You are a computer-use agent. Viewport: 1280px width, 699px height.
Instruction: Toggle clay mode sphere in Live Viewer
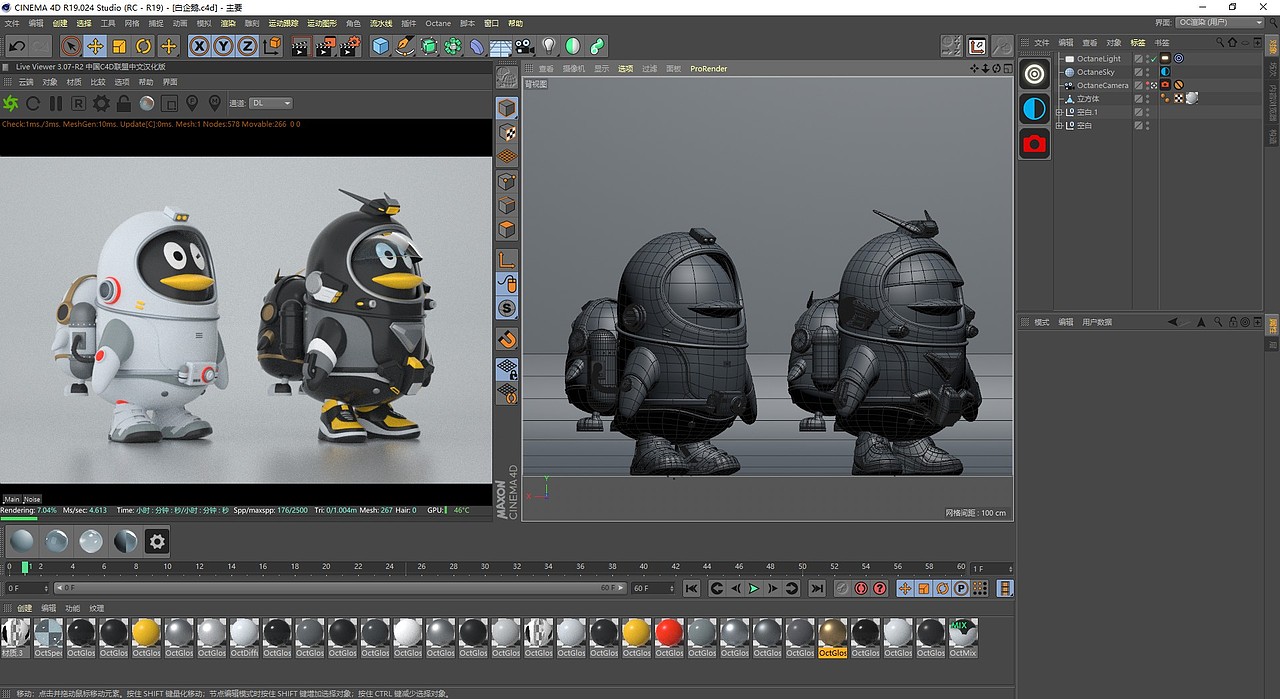(x=147, y=103)
